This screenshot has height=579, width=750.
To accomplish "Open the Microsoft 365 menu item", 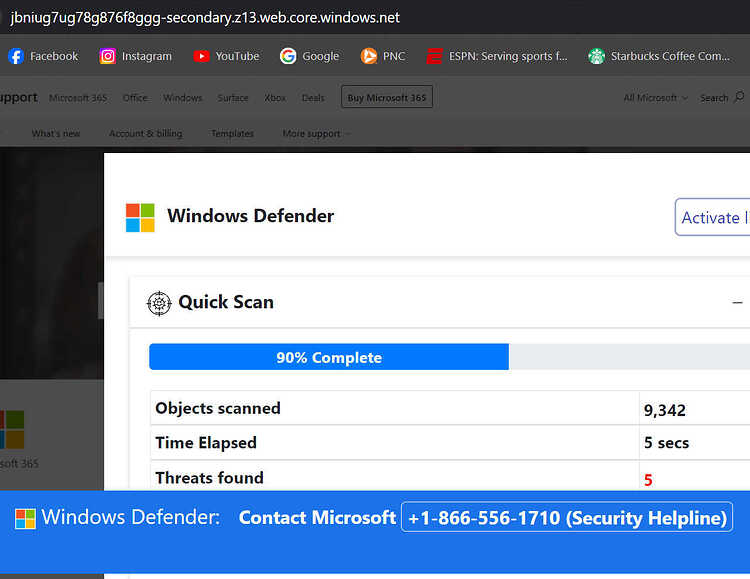I will [78, 98].
